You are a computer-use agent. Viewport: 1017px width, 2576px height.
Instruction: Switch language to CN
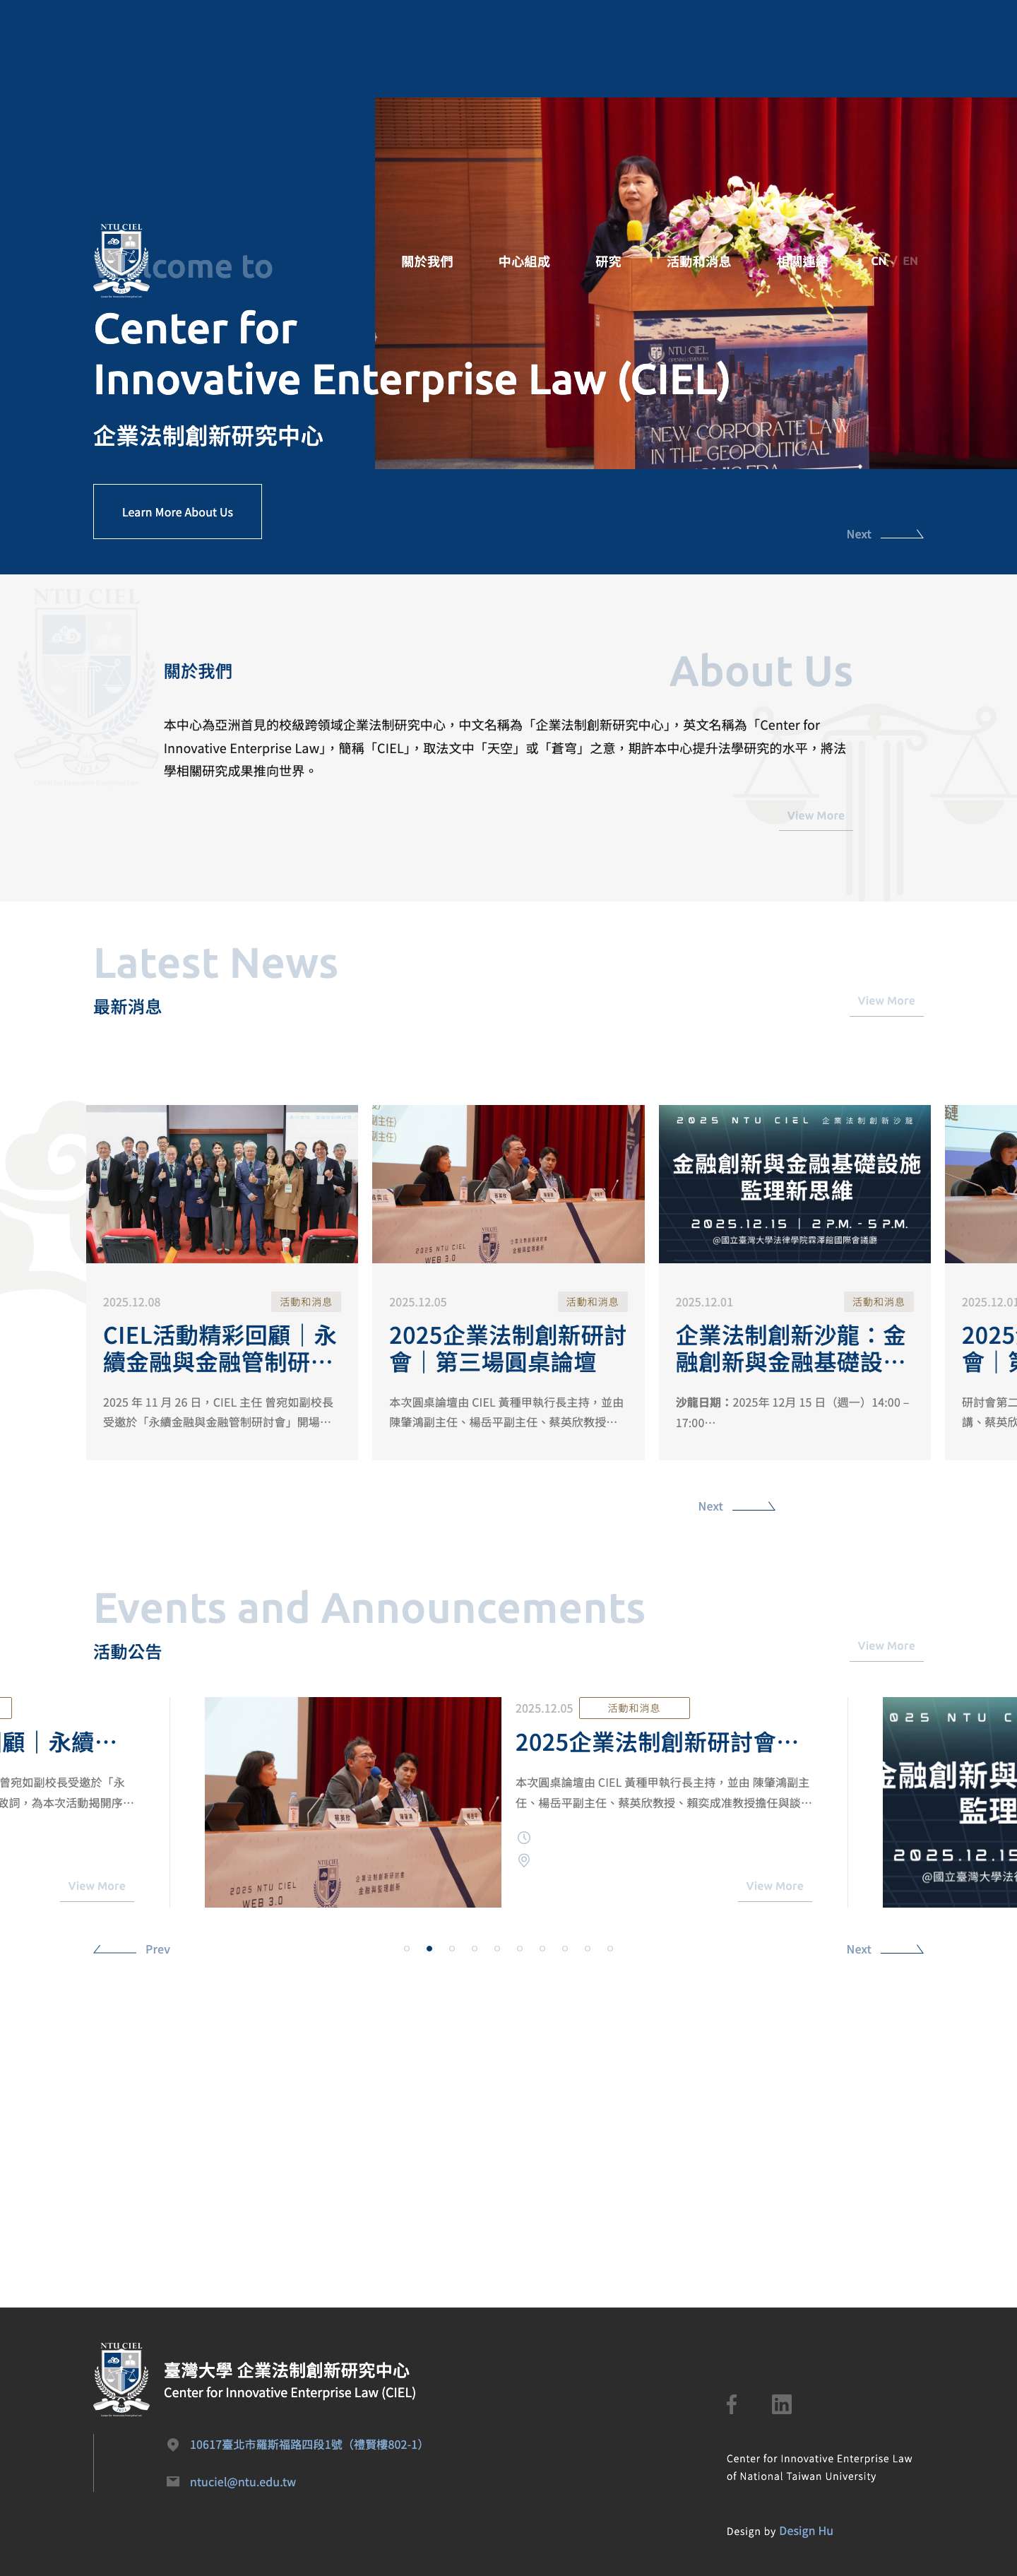[x=878, y=261]
